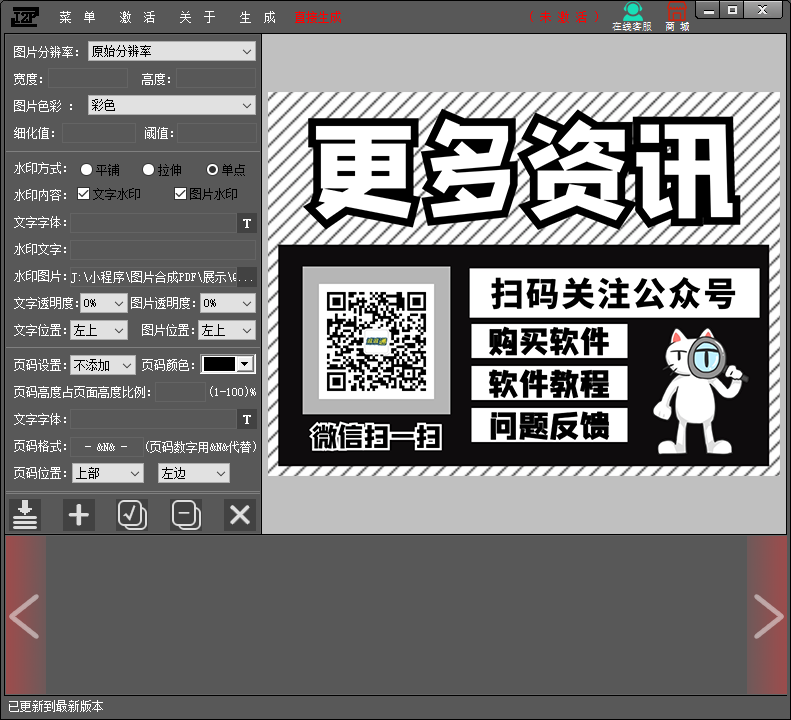791x720 pixels.
Task: Toggle the 图片水印 checkbox
Action: pos(181,194)
